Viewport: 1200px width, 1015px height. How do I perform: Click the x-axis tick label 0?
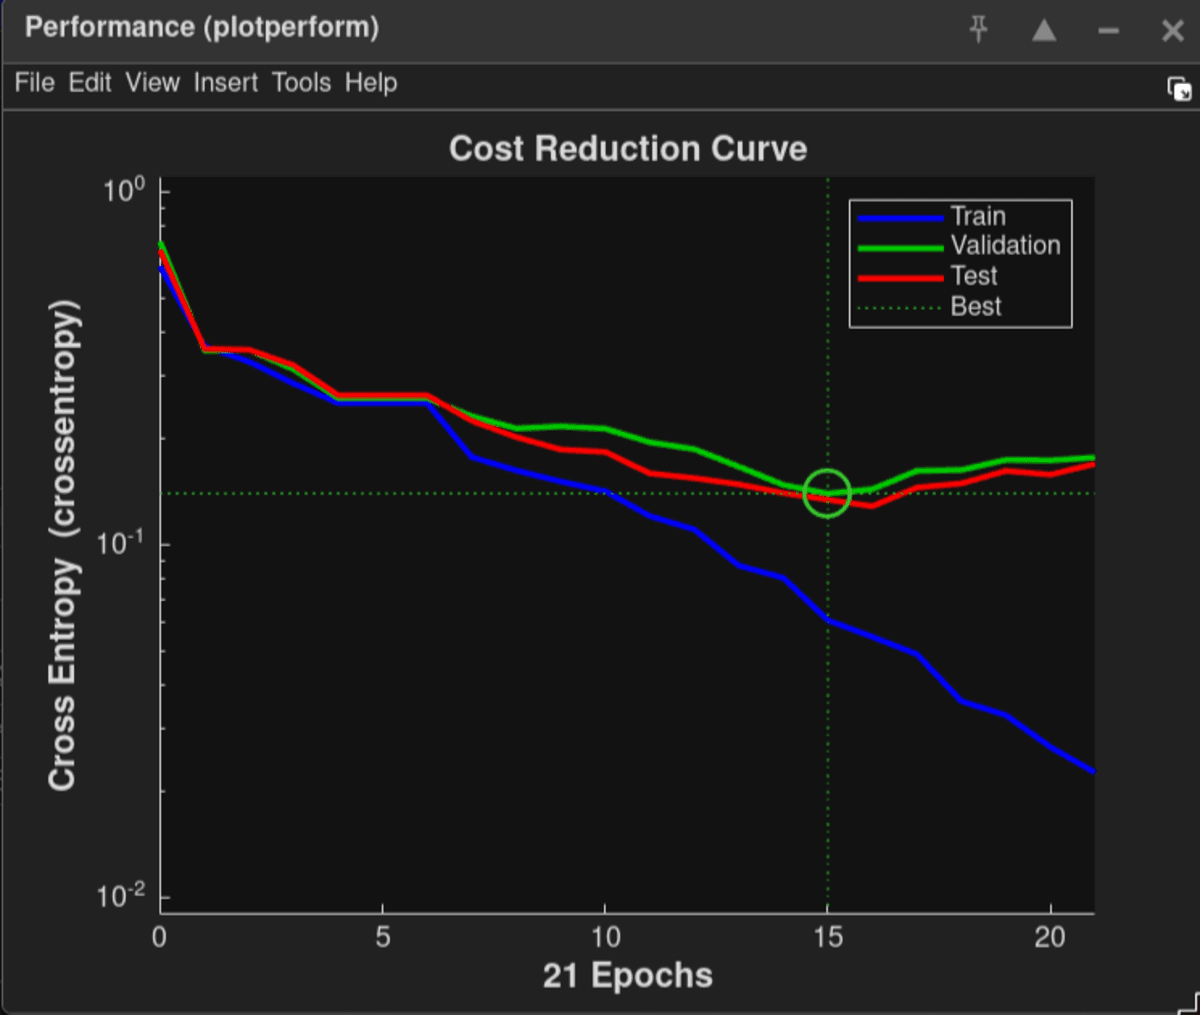coord(160,937)
